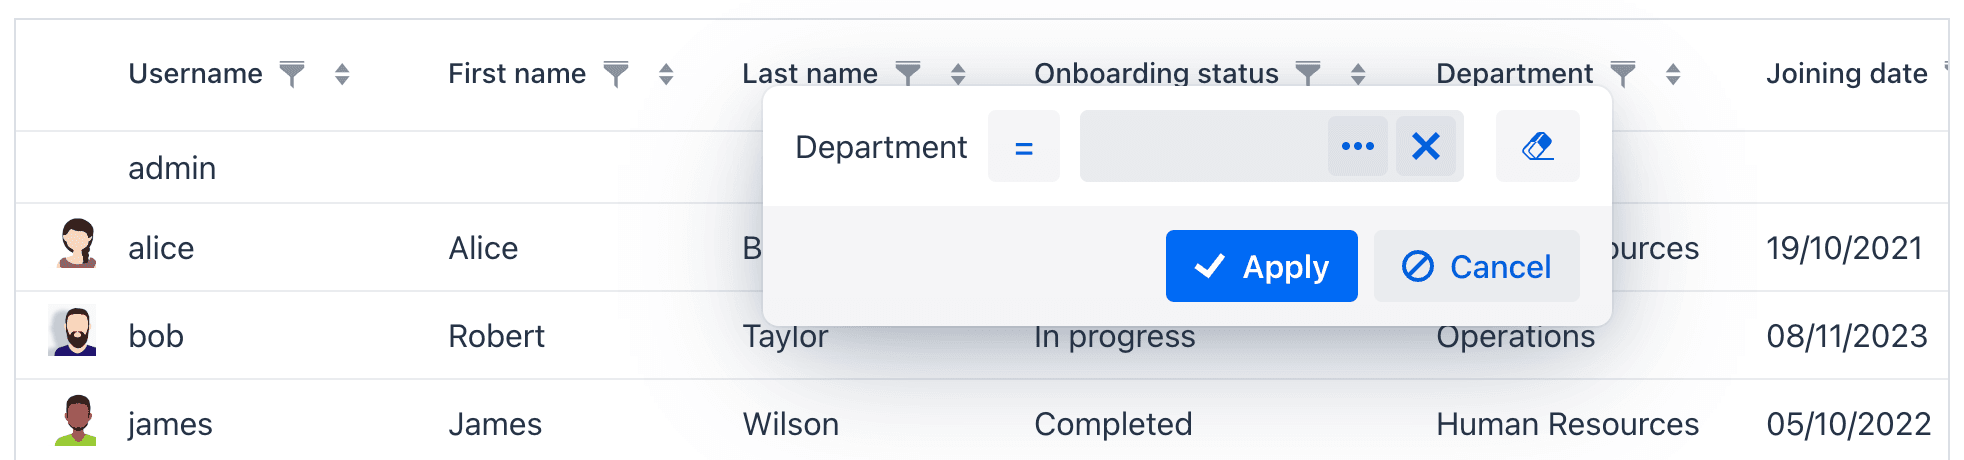Sort by the Username column
The width and height of the screenshot is (1964, 460).
pyautogui.click(x=342, y=74)
